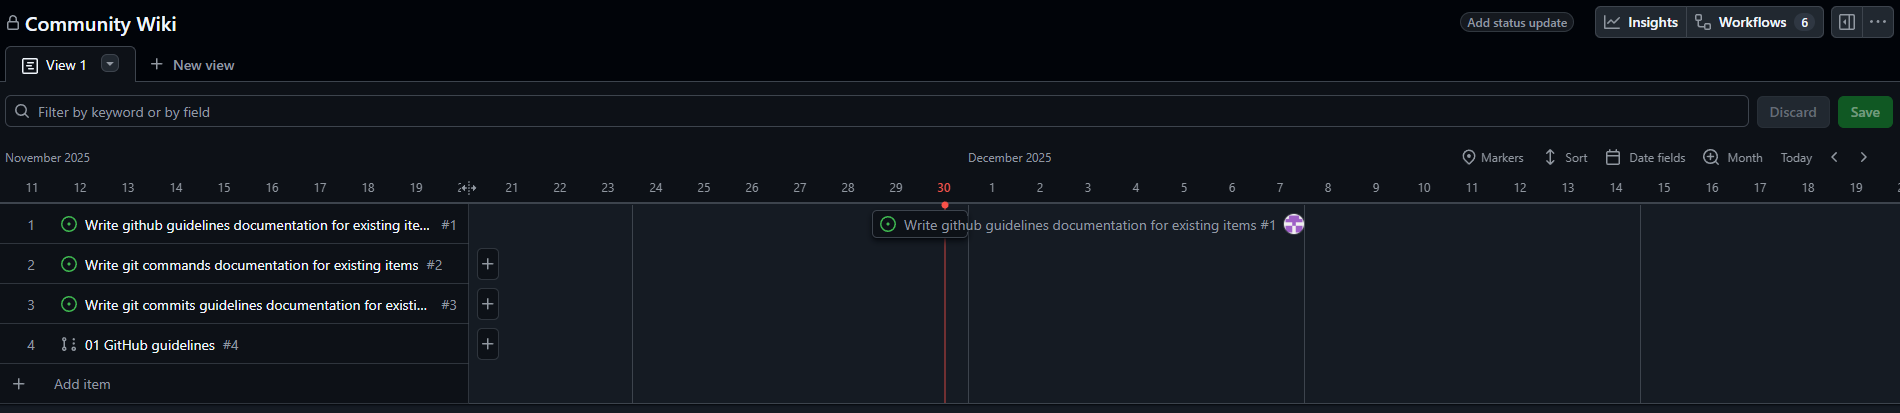
Task: Click the search magnifier icon in filter bar
Action: 22,111
